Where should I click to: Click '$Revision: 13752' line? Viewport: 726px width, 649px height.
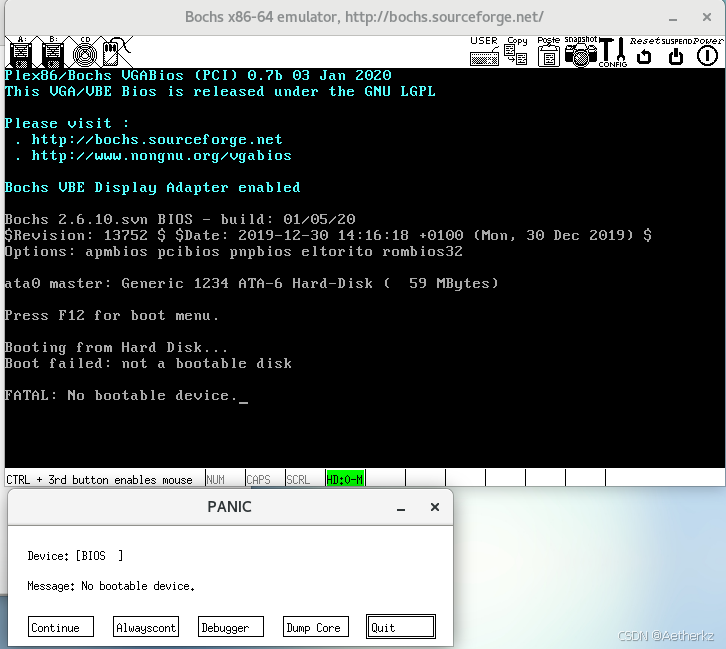click(x=328, y=236)
